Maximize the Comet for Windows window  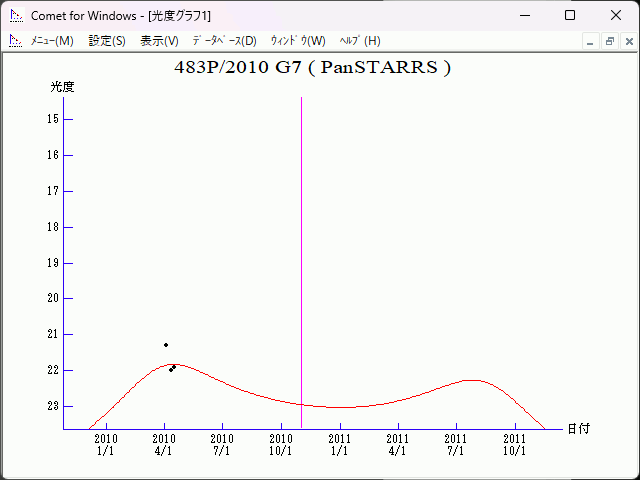(x=570, y=16)
